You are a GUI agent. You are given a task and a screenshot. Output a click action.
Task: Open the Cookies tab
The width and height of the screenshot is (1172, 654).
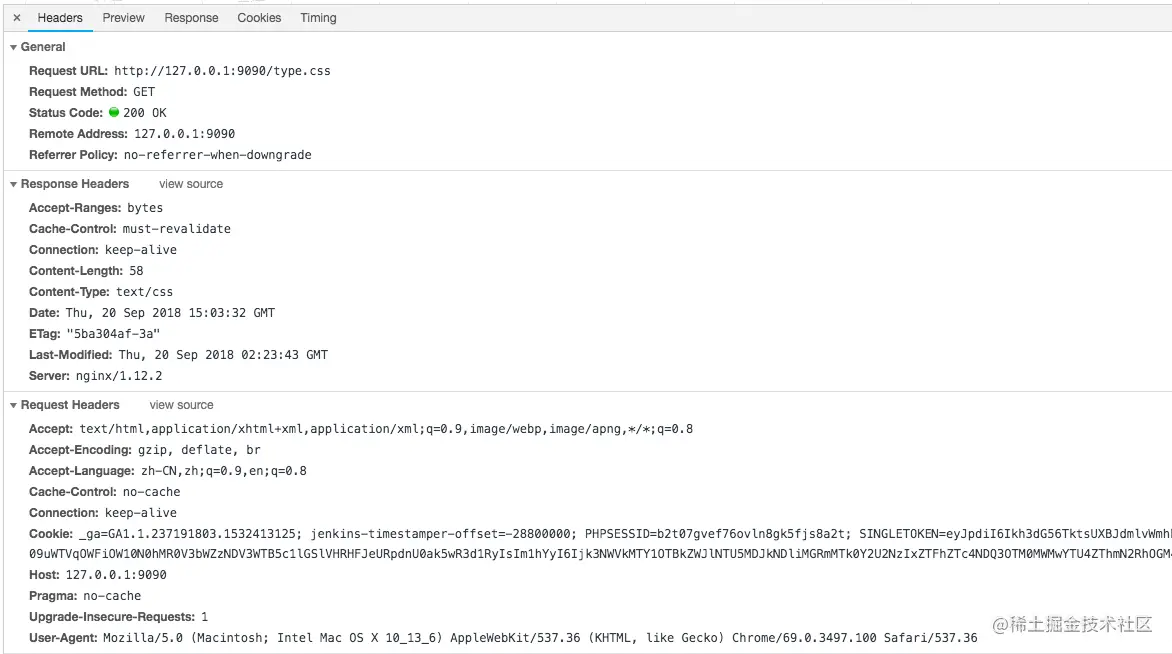tap(259, 18)
